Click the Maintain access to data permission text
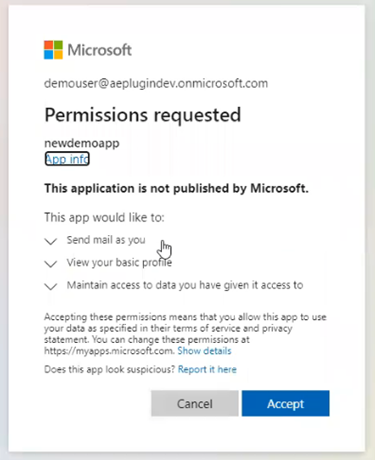The width and height of the screenshot is (375, 460). coord(185,285)
